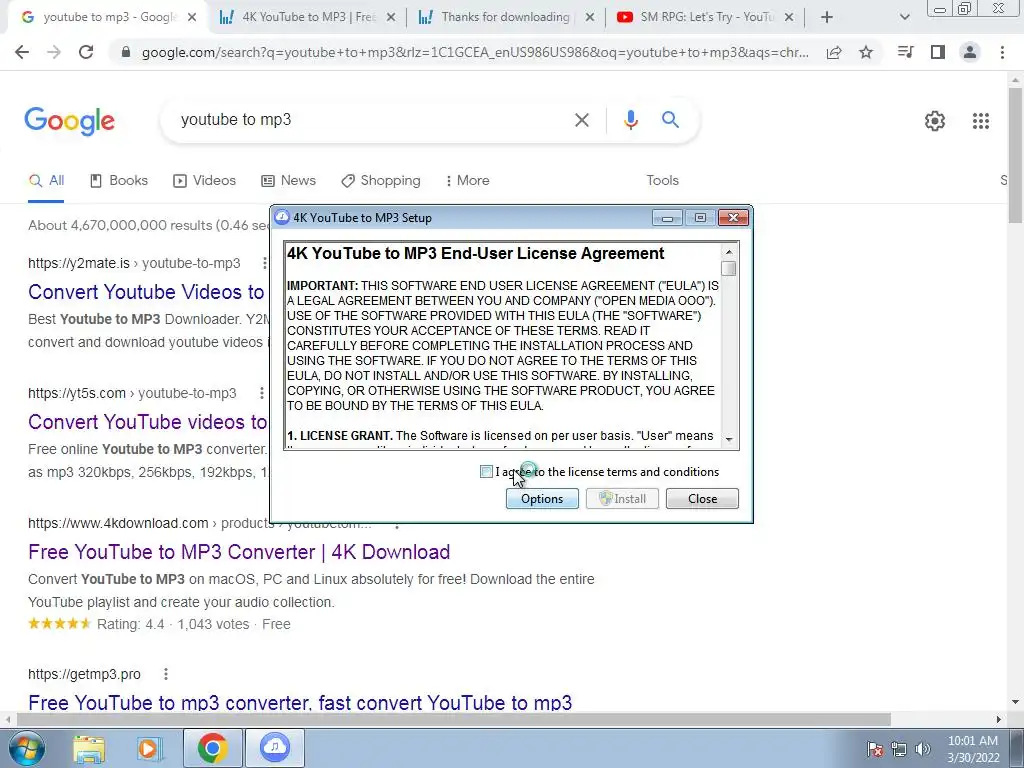Open search Tools
The width and height of the screenshot is (1024, 768).
point(662,181)
